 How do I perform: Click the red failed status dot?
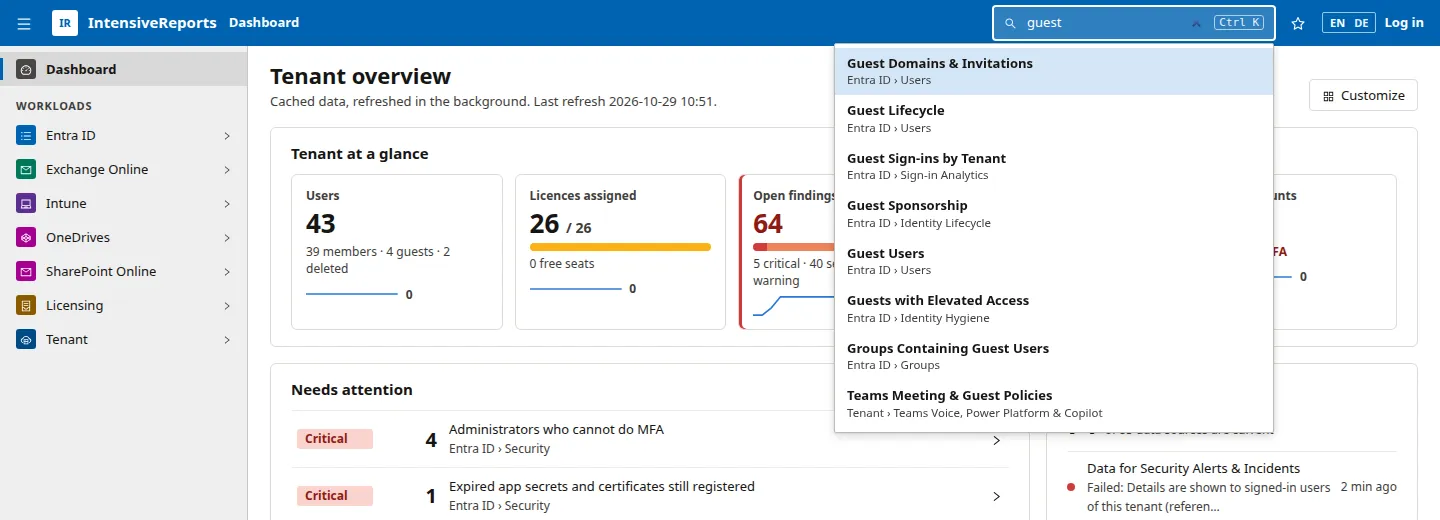(1071, 488)
